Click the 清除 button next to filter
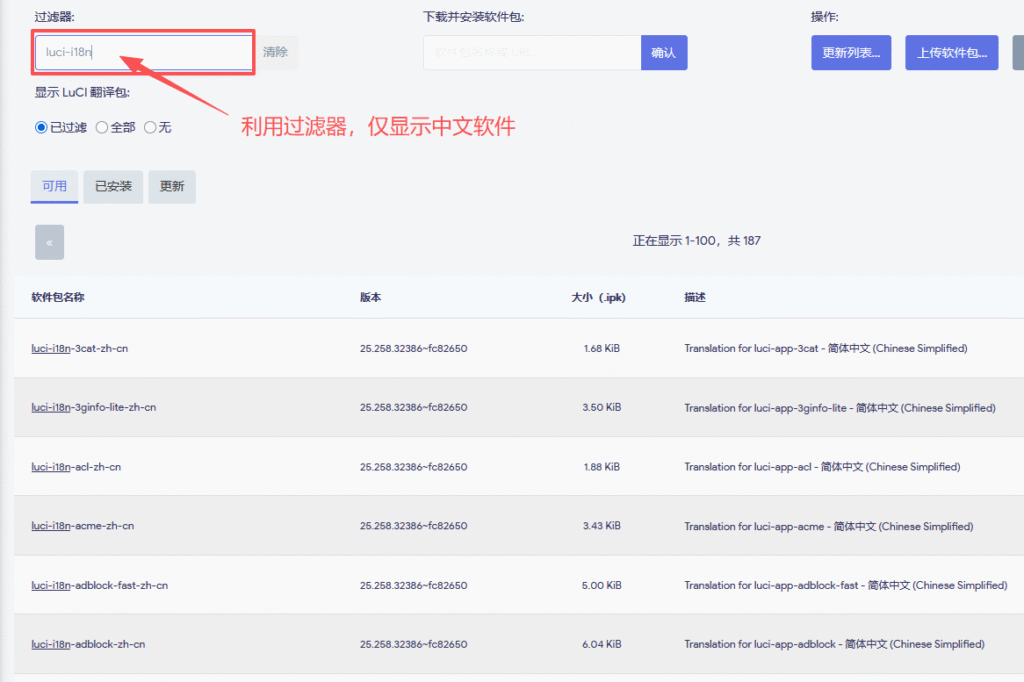 tap(276, 52)
